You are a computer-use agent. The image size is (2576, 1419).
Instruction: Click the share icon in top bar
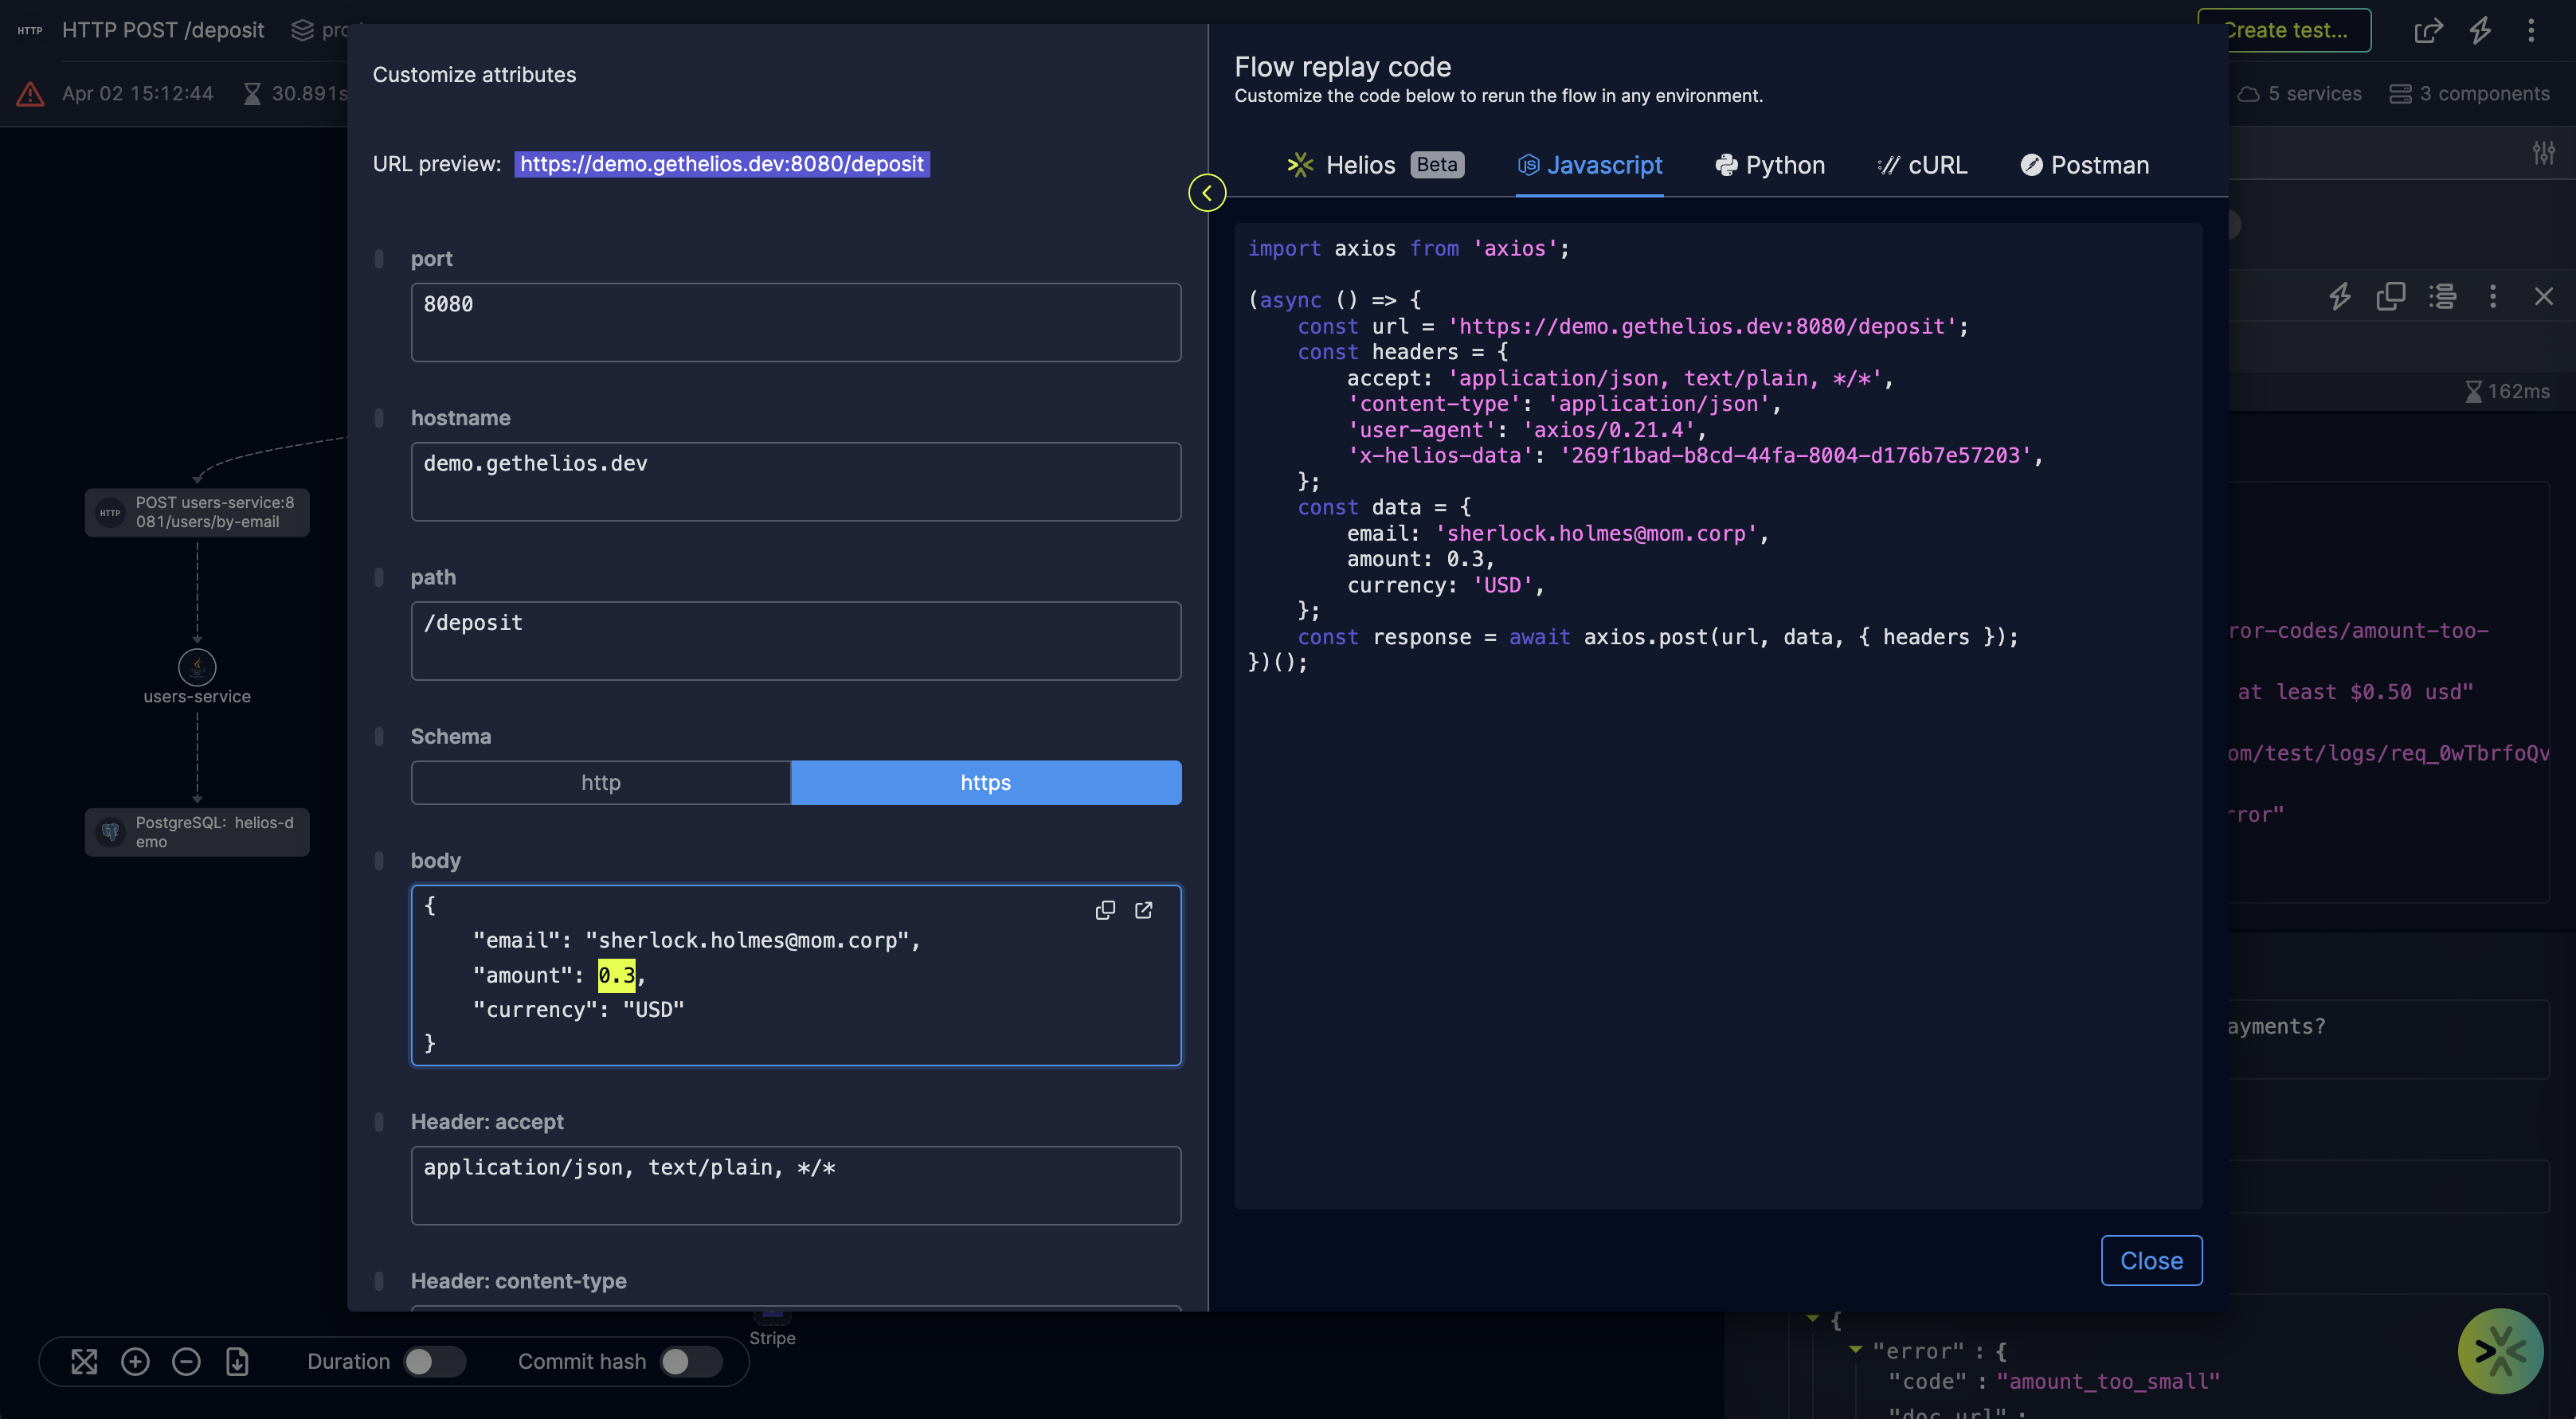pyautogui.click(x=2427, y=31)
